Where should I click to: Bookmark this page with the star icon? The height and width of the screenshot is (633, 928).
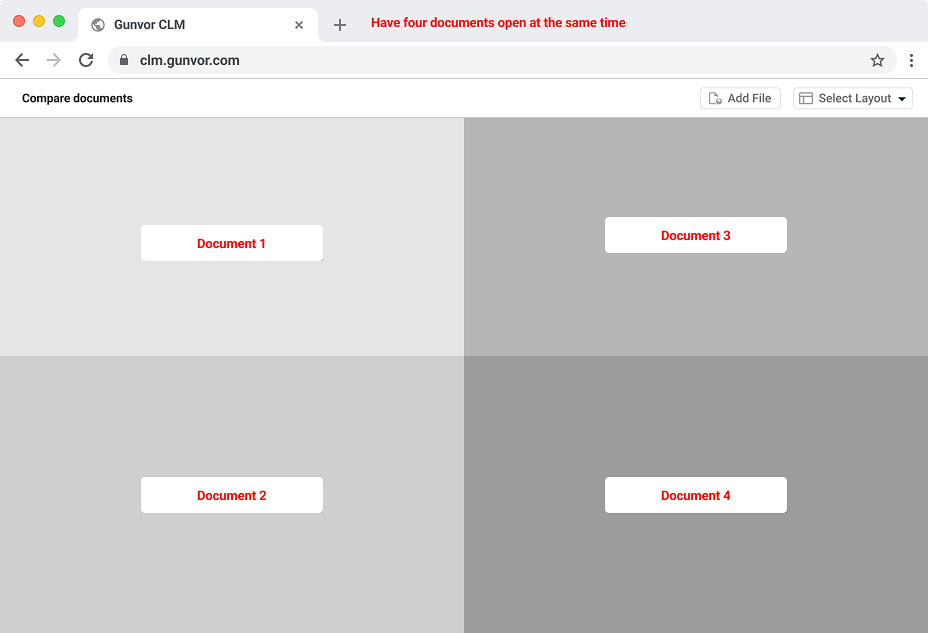click(x=877, y=60)
